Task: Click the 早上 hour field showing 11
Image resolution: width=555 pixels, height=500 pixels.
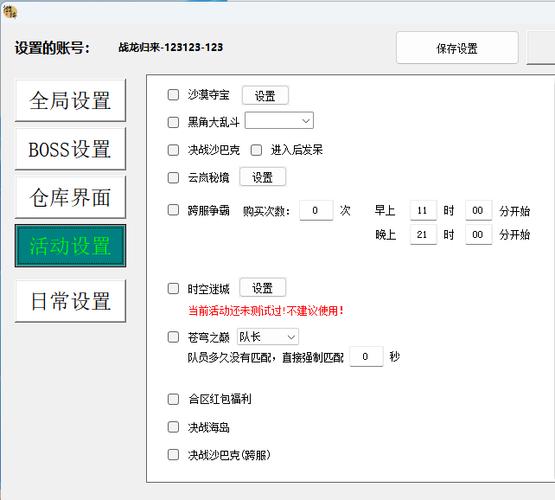Action: tap(423, 211)
